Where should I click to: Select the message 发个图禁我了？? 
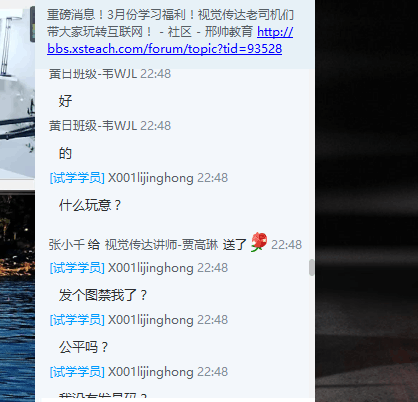[x=103, y=295]
